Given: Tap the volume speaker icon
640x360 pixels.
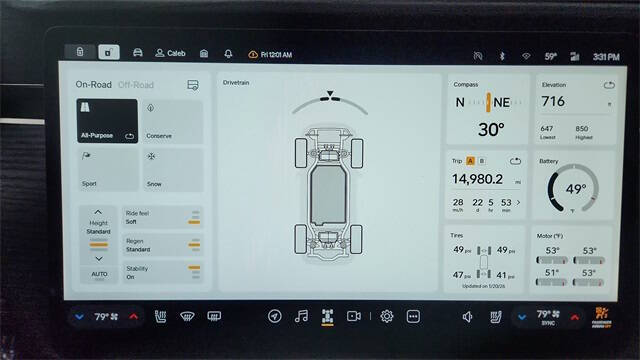Looking at the screenshot, I should click(468, 317).
